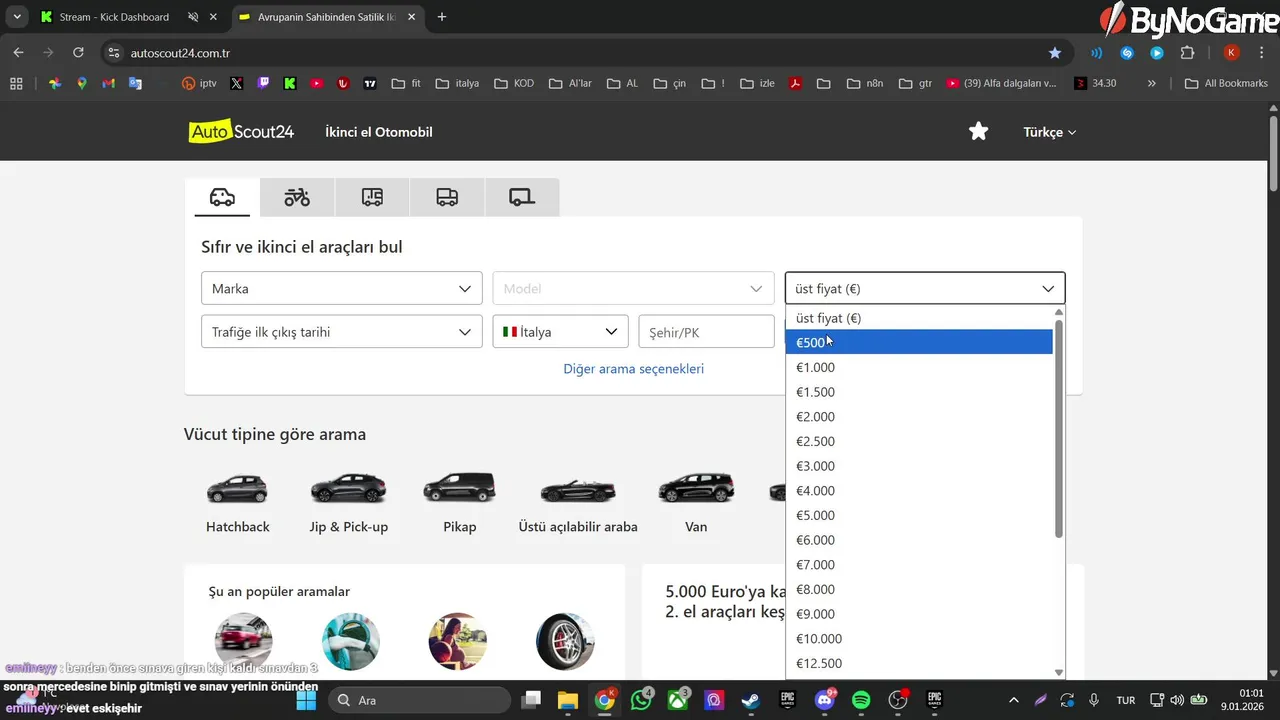The image size is (1280, 720).
Task: Select €5.000 max price option
Action: (920, 515)
